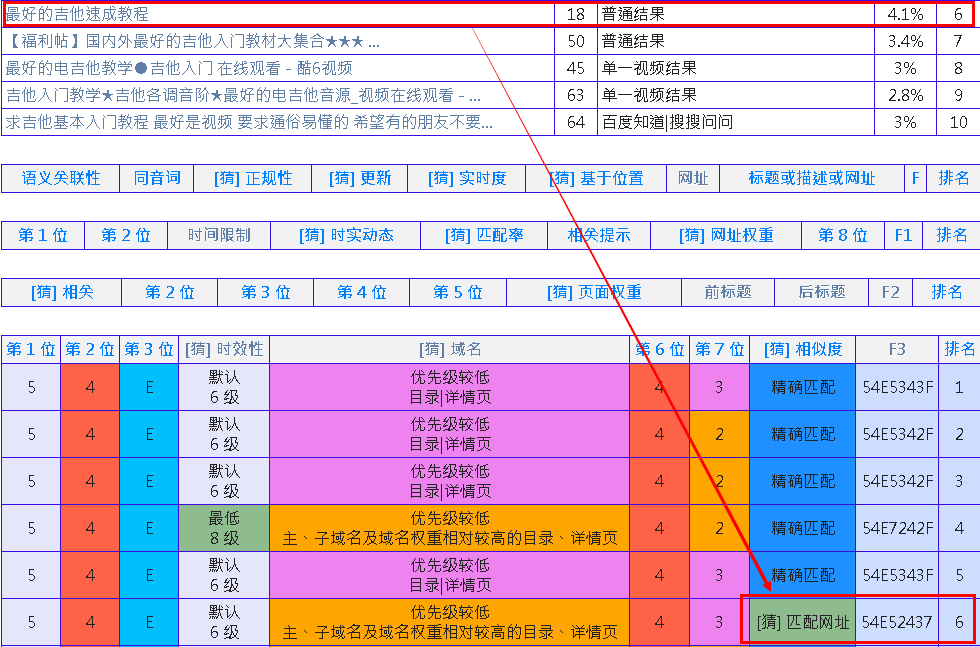The image size is (980, 647).
Task: Select rank 4 cell beside 54E7242F
Action: pos(959,528)
